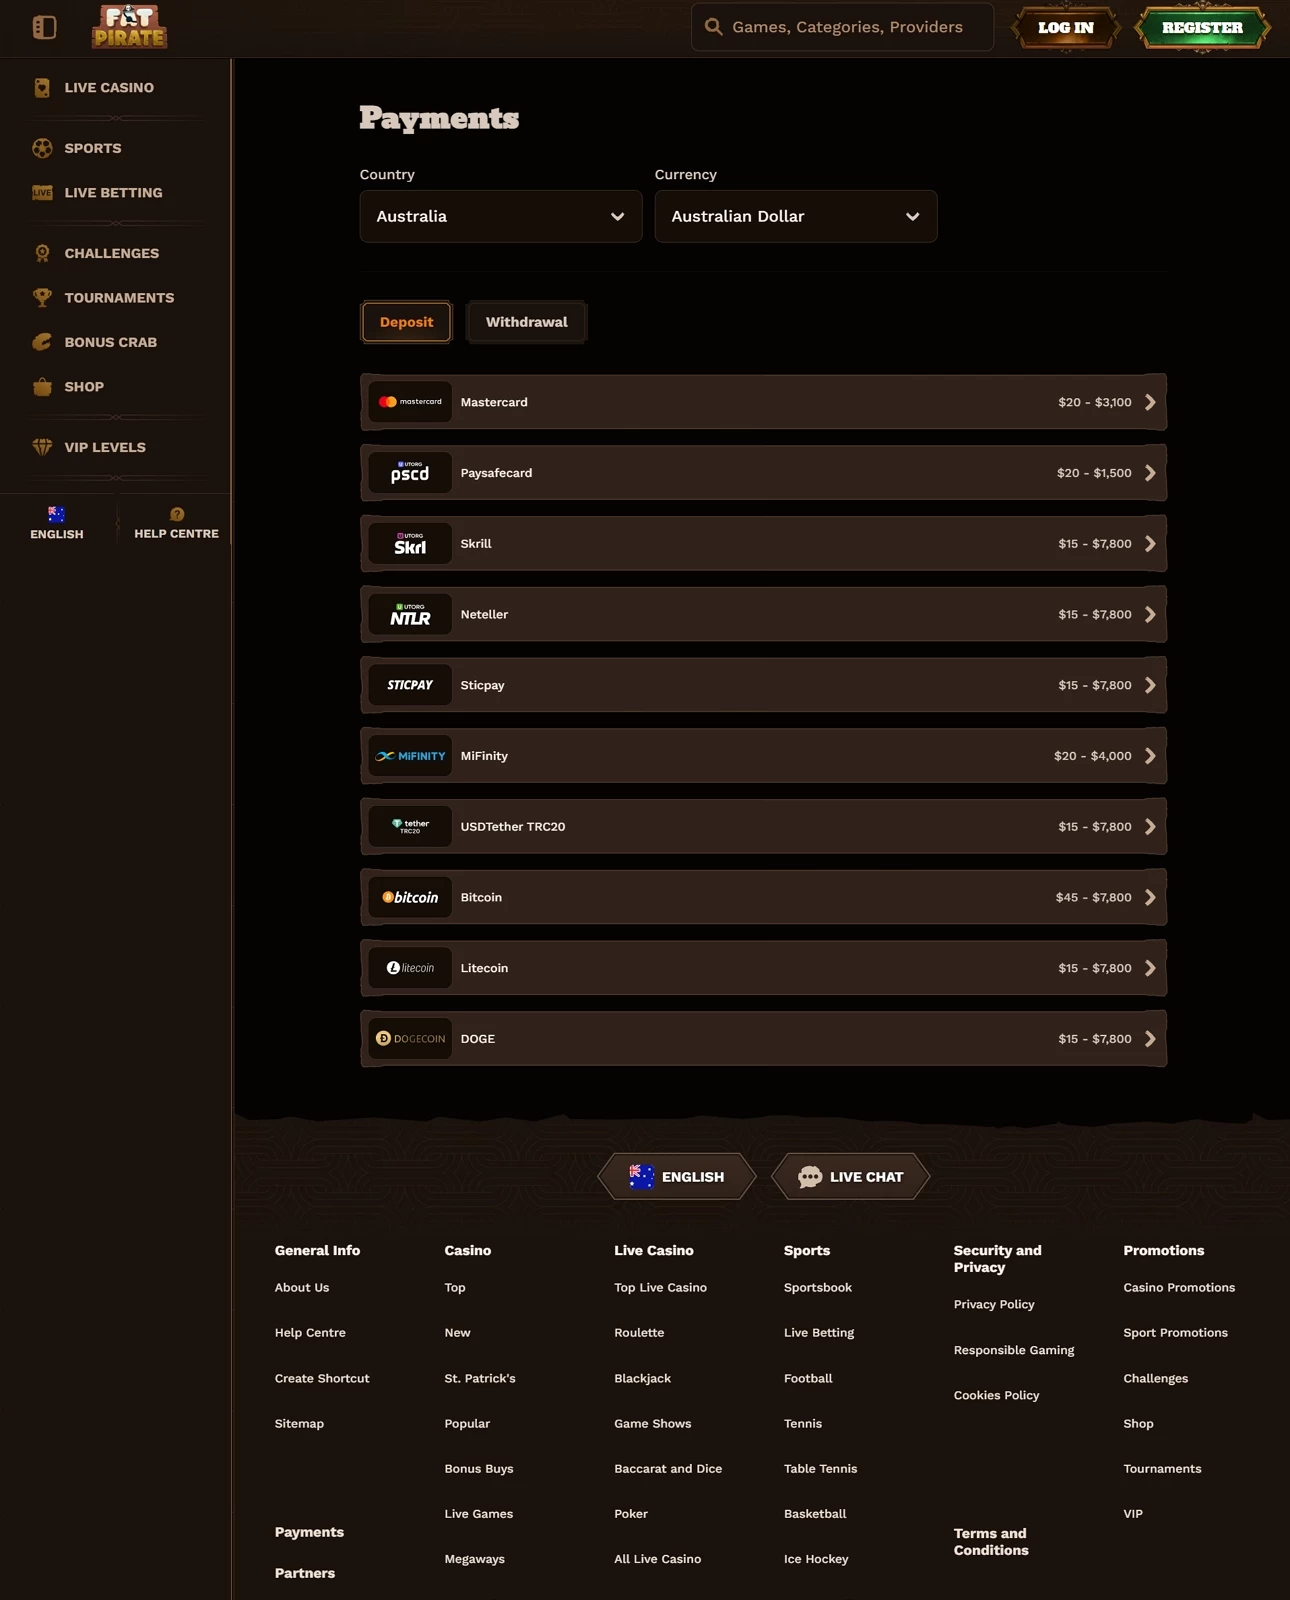Expand the USDTether TRC20 row chevron
1290x1600 pixels.
coord(1150,827)
